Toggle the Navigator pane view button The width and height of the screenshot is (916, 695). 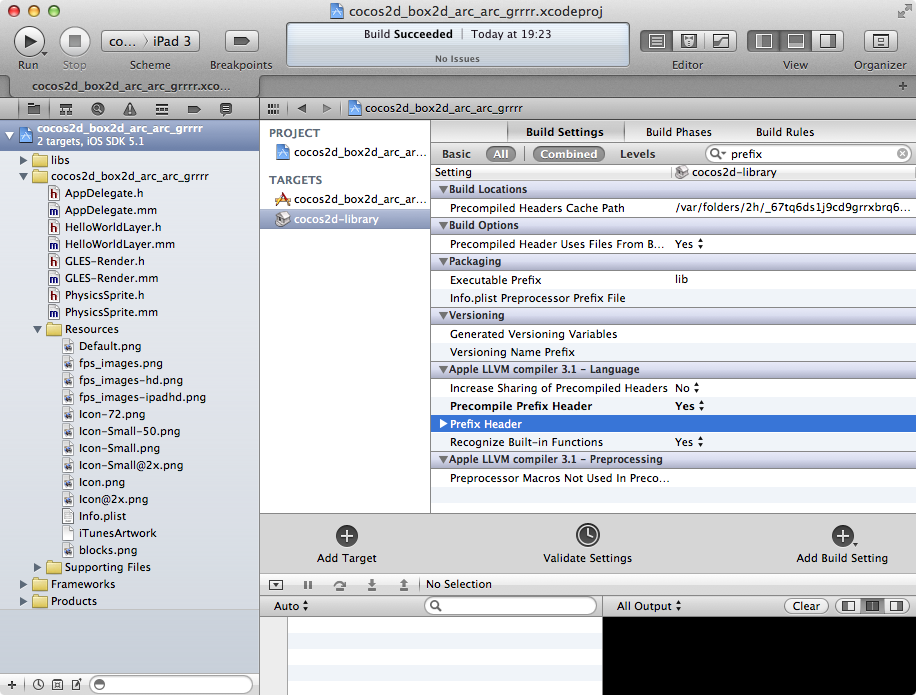click(x=764, y=41)
